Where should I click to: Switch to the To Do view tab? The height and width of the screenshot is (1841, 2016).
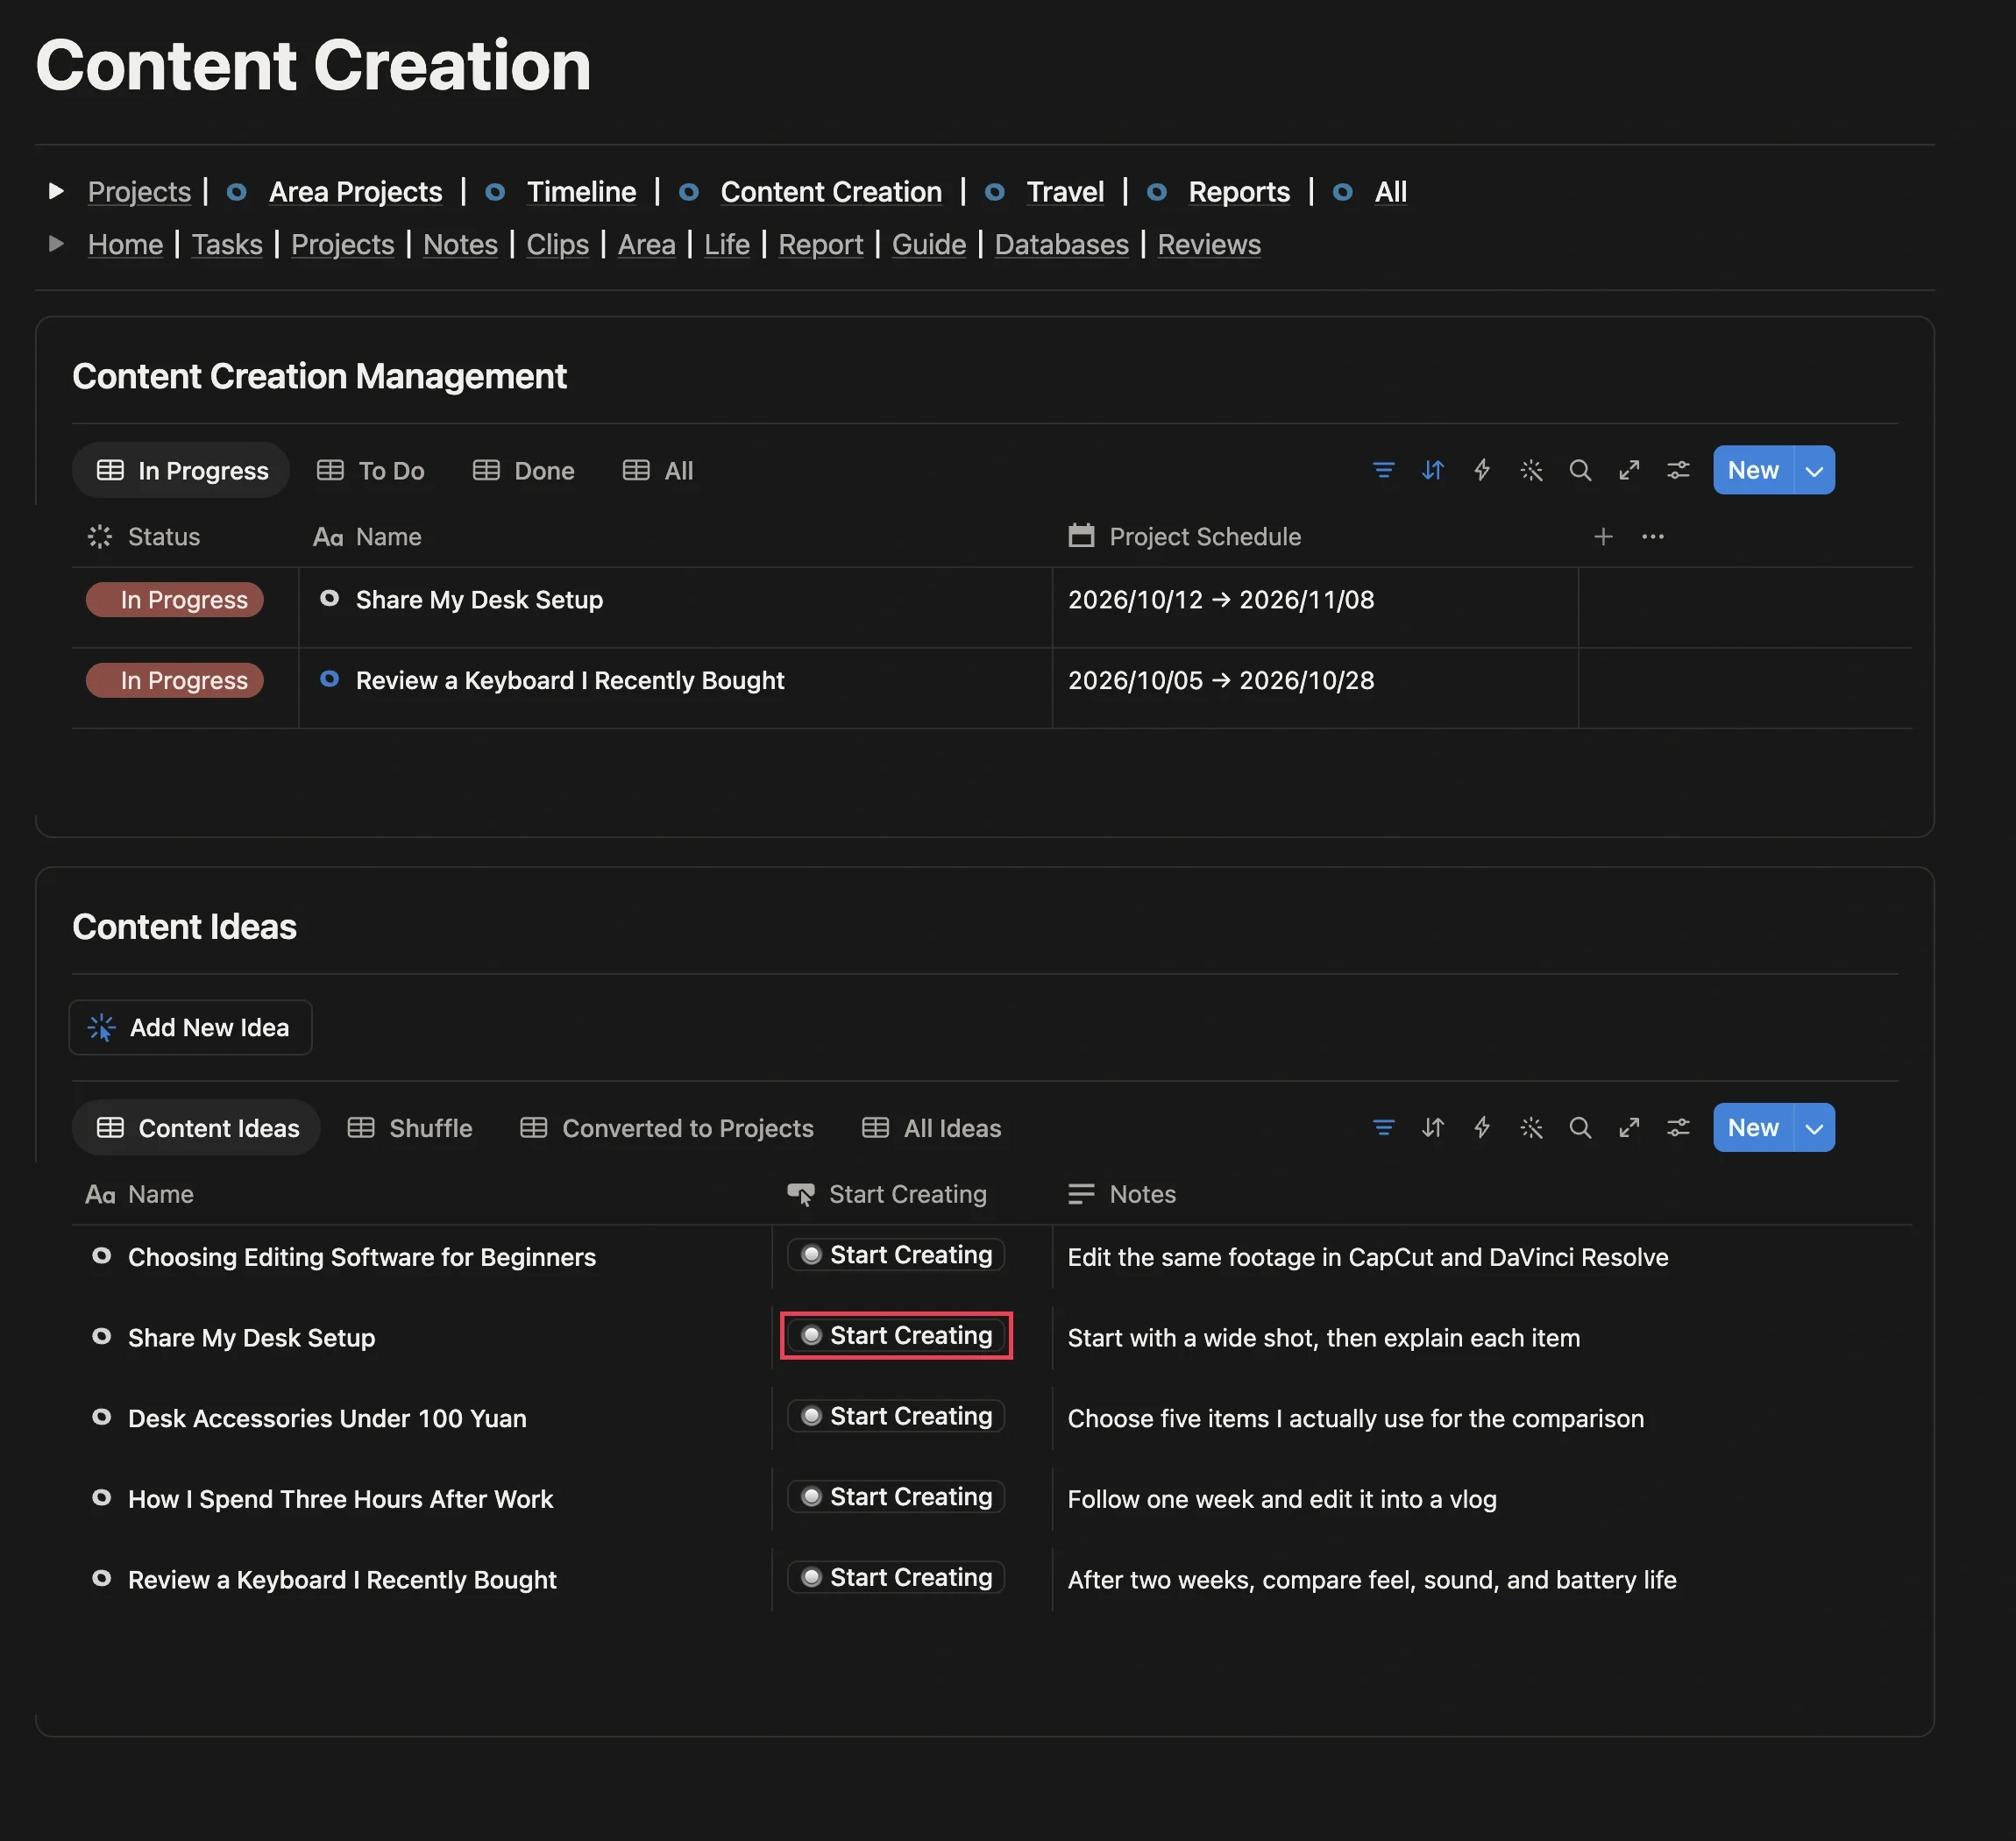pos(370,470)
